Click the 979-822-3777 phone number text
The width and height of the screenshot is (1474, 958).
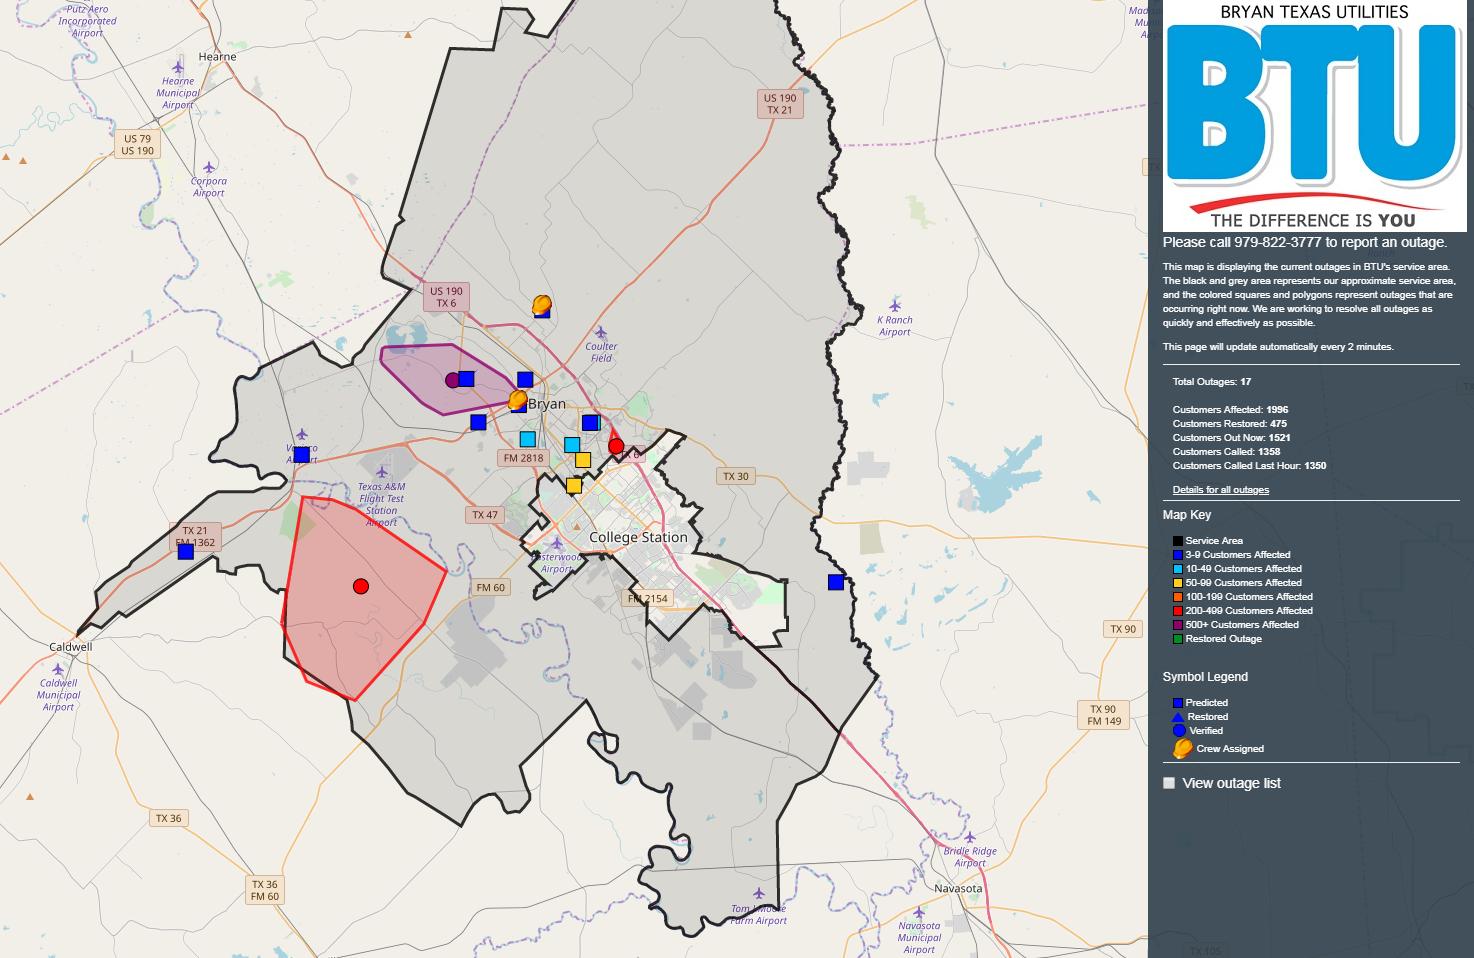1278,242
